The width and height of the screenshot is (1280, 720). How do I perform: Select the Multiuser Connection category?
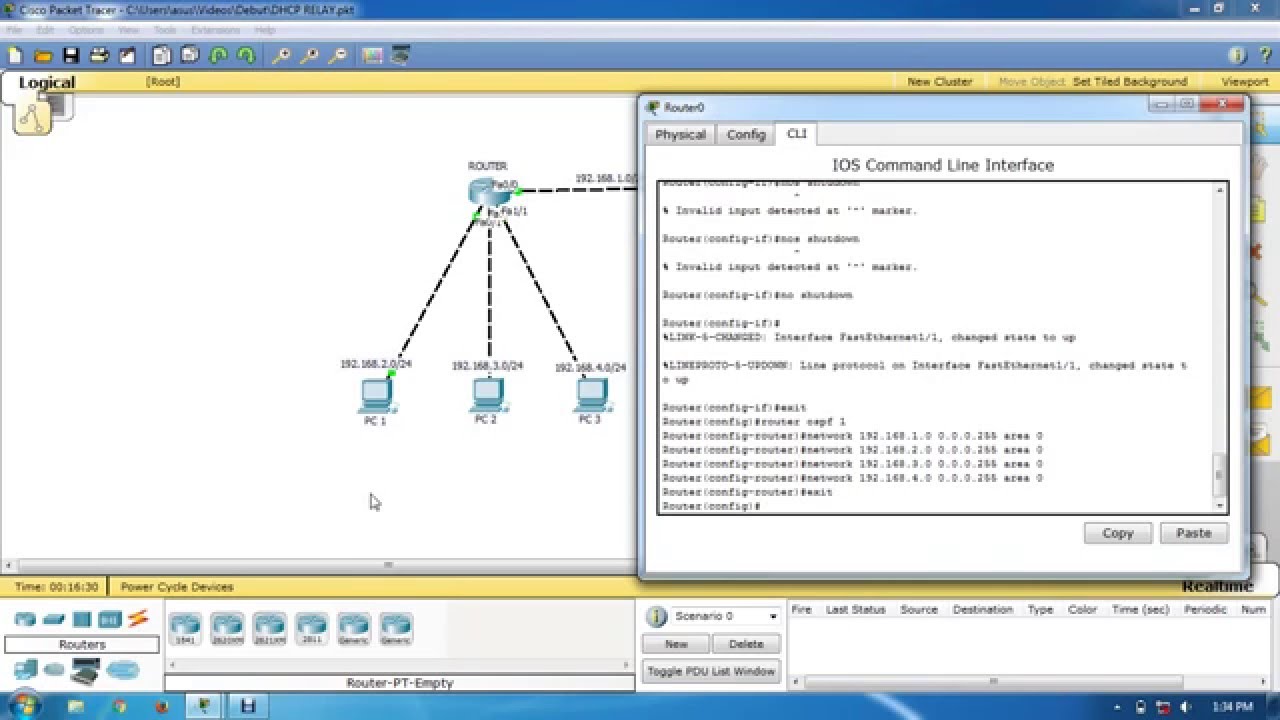123,669
